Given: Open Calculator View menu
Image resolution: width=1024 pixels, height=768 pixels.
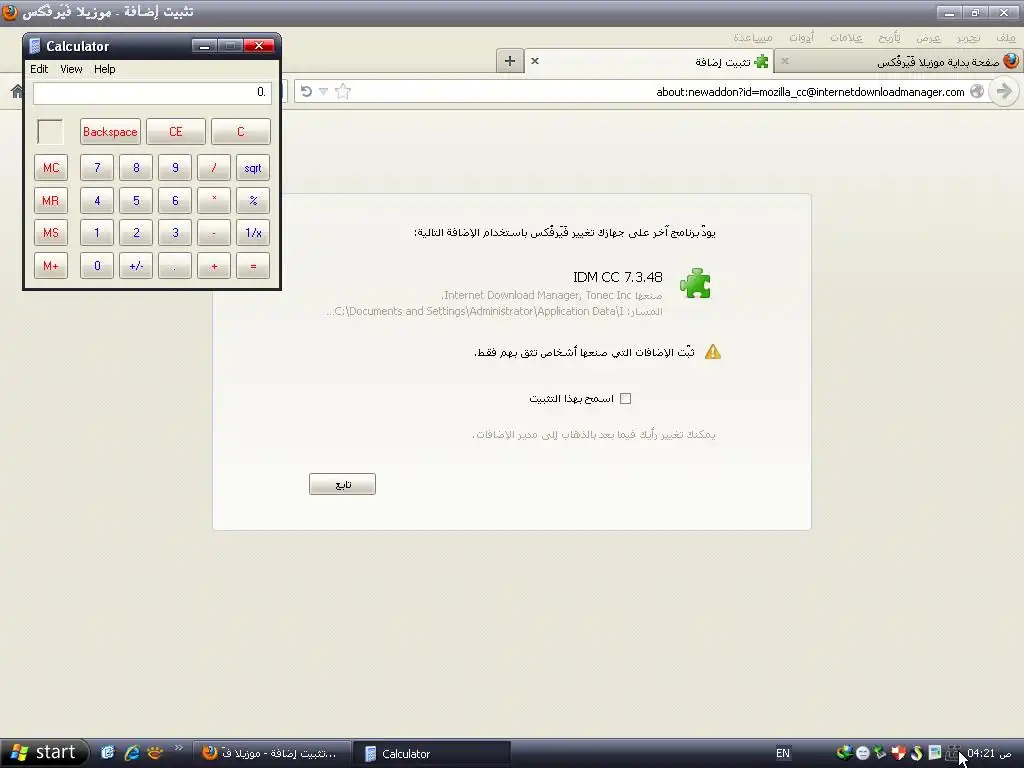Looking at the screenshot, I should click(71, 69).
